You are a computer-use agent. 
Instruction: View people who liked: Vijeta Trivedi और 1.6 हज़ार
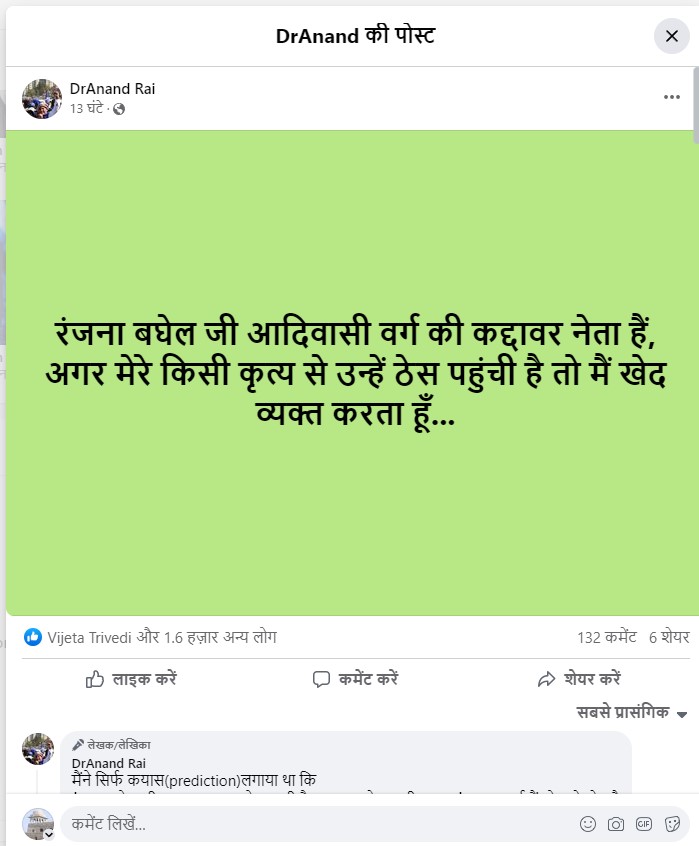click(162, 637)
